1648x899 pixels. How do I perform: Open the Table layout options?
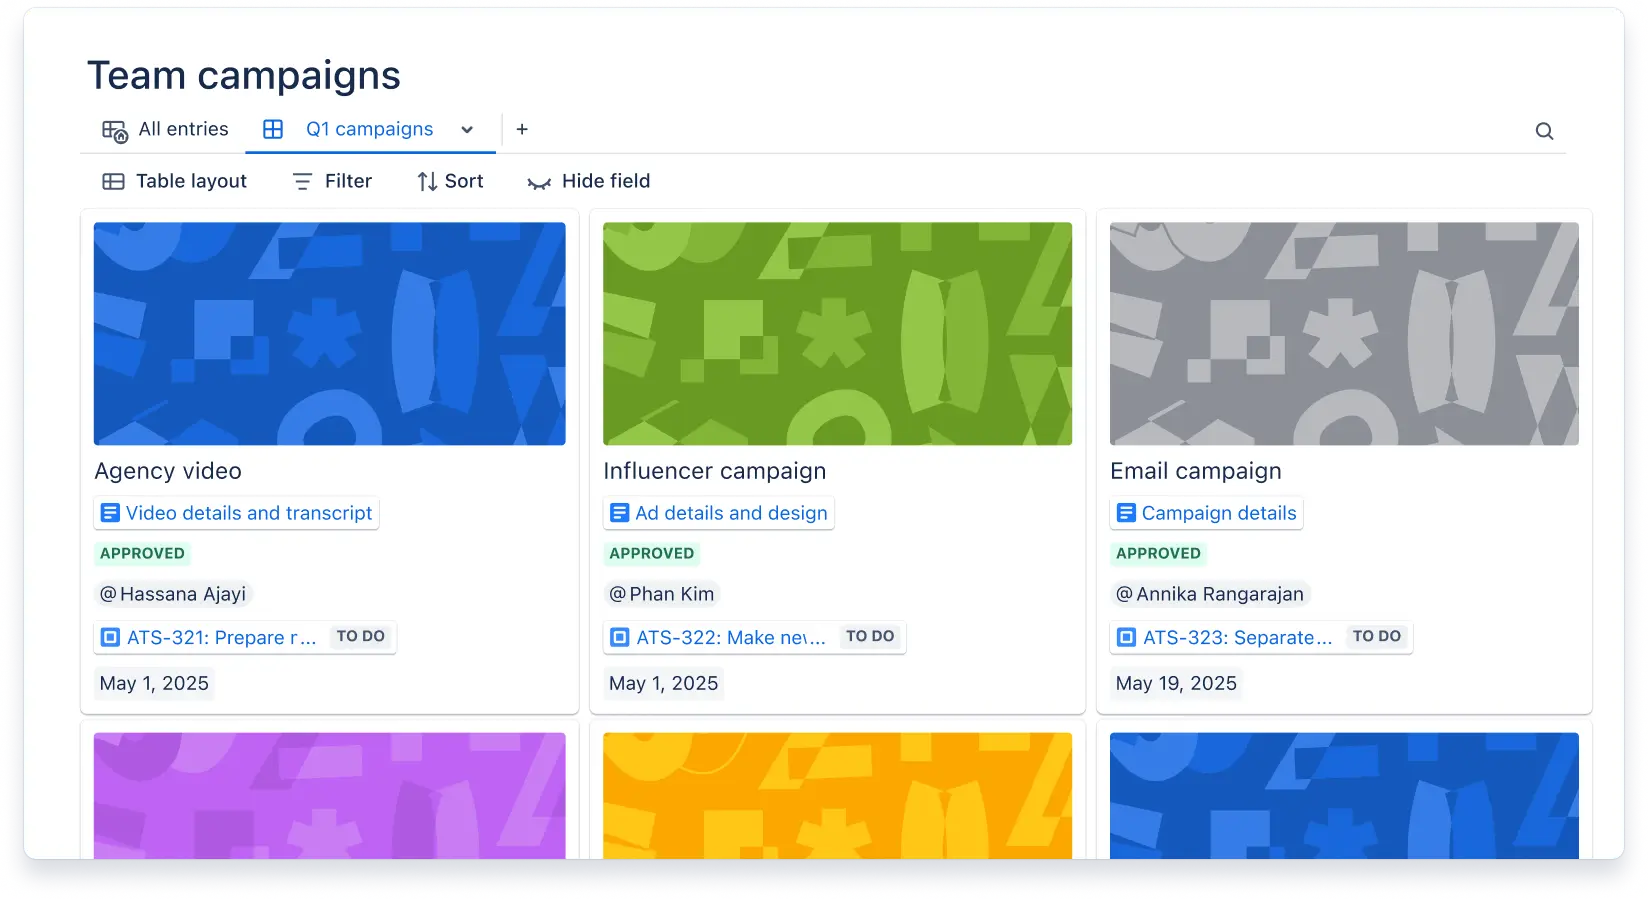click(x=174, y=181)
